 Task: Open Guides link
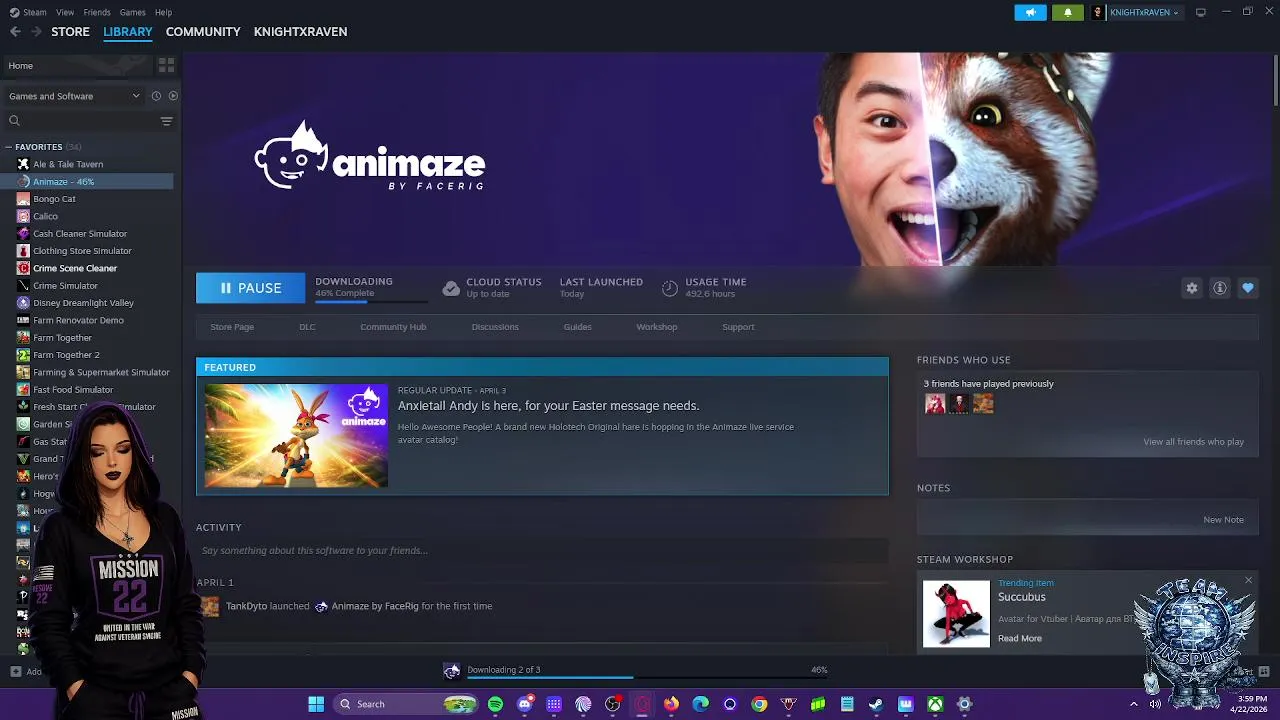tap(577, 327)
